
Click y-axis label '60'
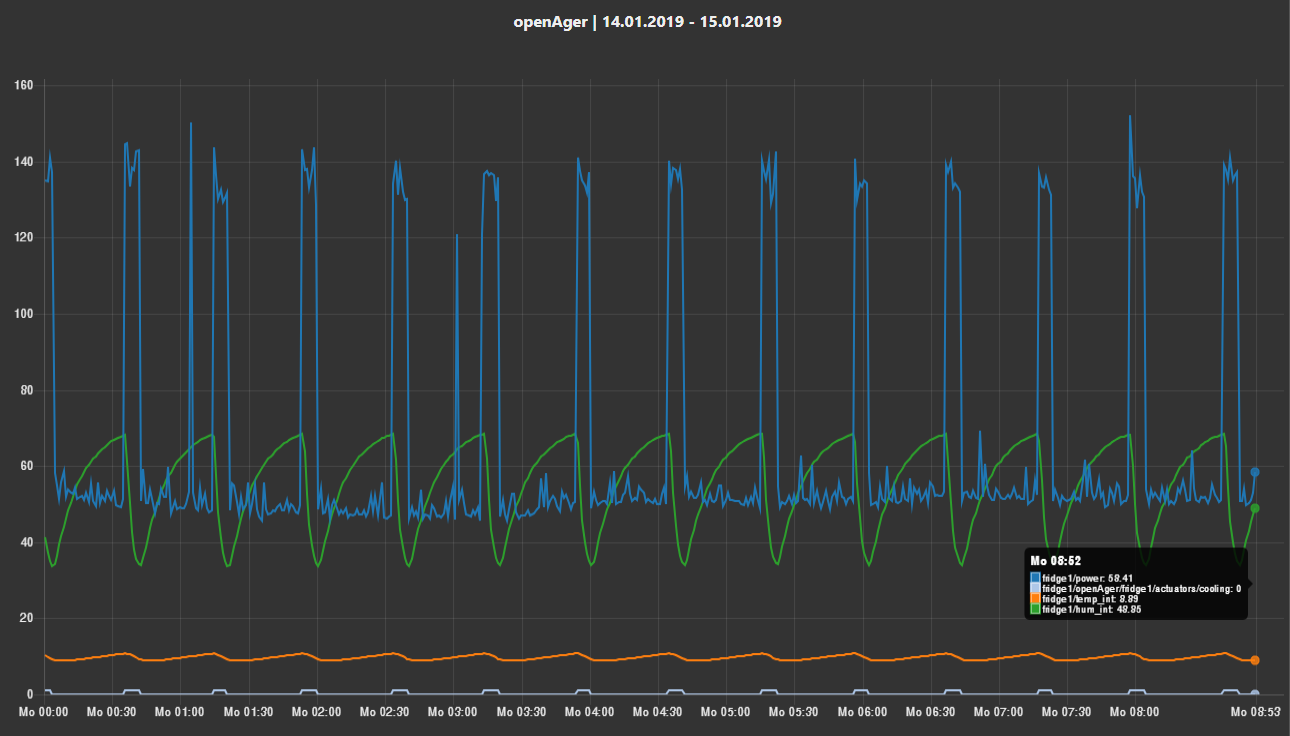(27, 466)
